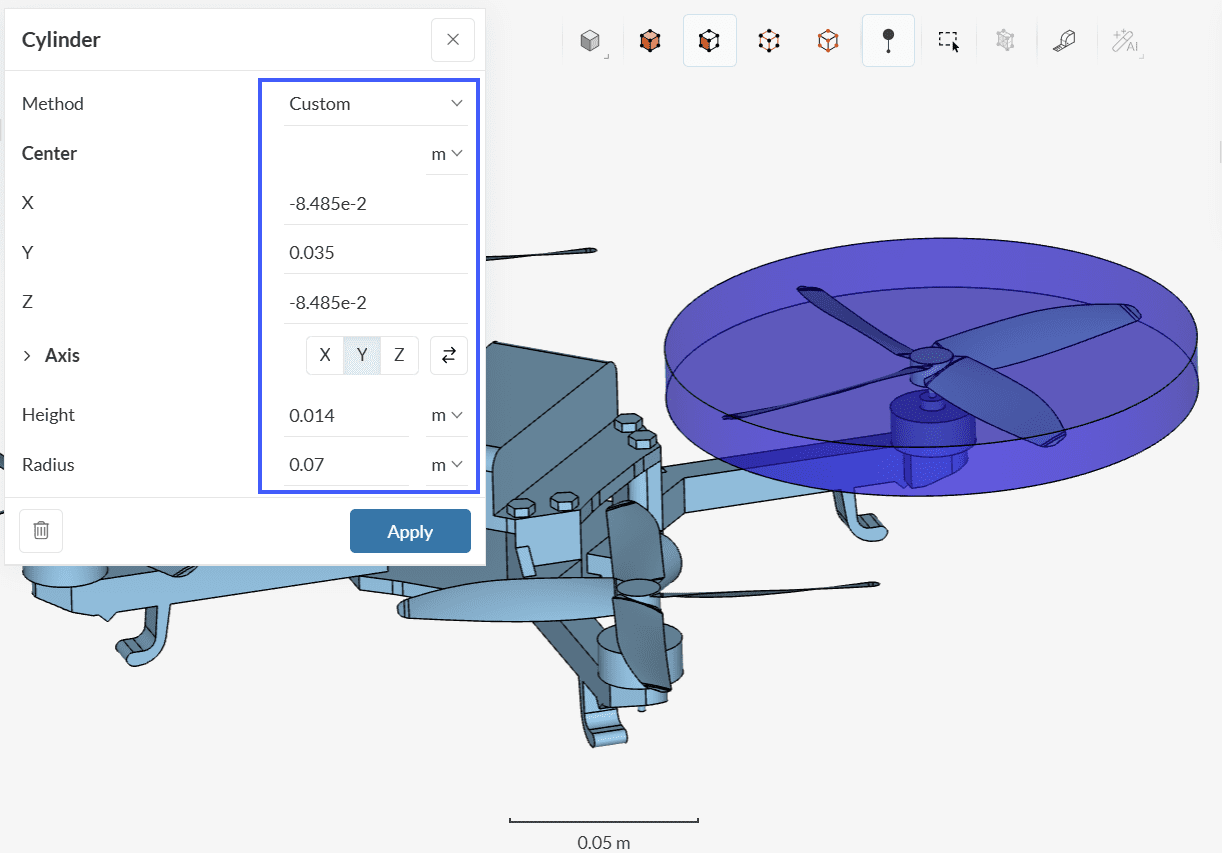Expand the Axis section chevron
The height and width of the screenshot is (853, 1222).
click(x=27, y=356)
